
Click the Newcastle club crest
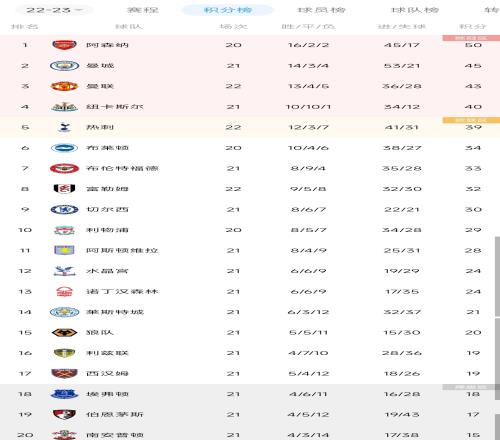click(x=64, y=107)
